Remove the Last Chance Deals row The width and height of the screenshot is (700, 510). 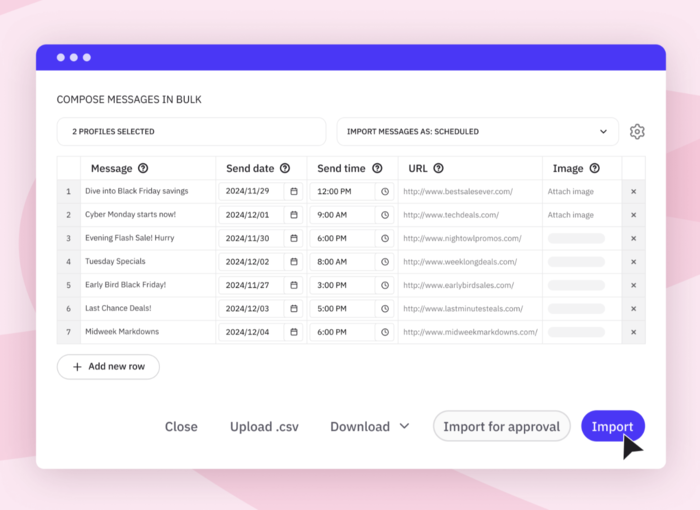(633, 309)
